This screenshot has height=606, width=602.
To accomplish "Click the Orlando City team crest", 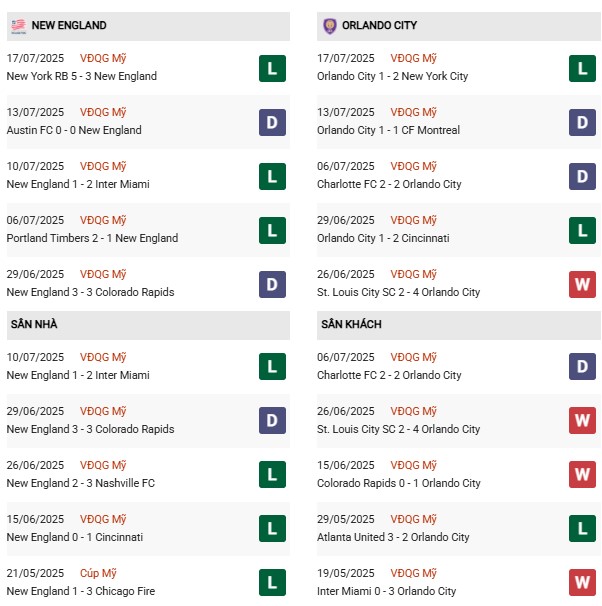I will [x=329, y=25].
